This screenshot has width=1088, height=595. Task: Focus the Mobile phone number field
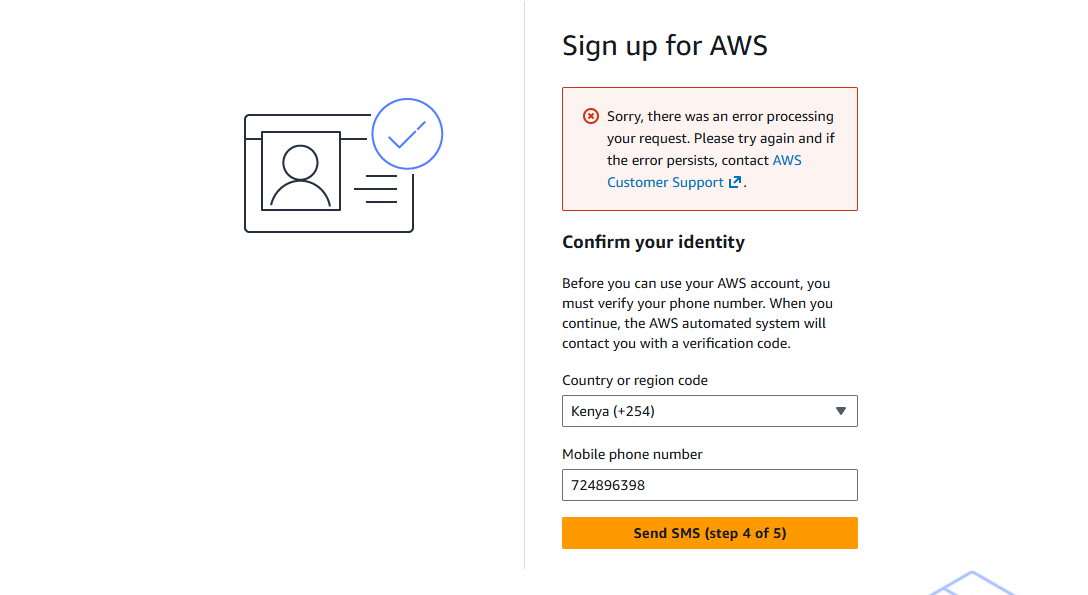click(709, 485)
